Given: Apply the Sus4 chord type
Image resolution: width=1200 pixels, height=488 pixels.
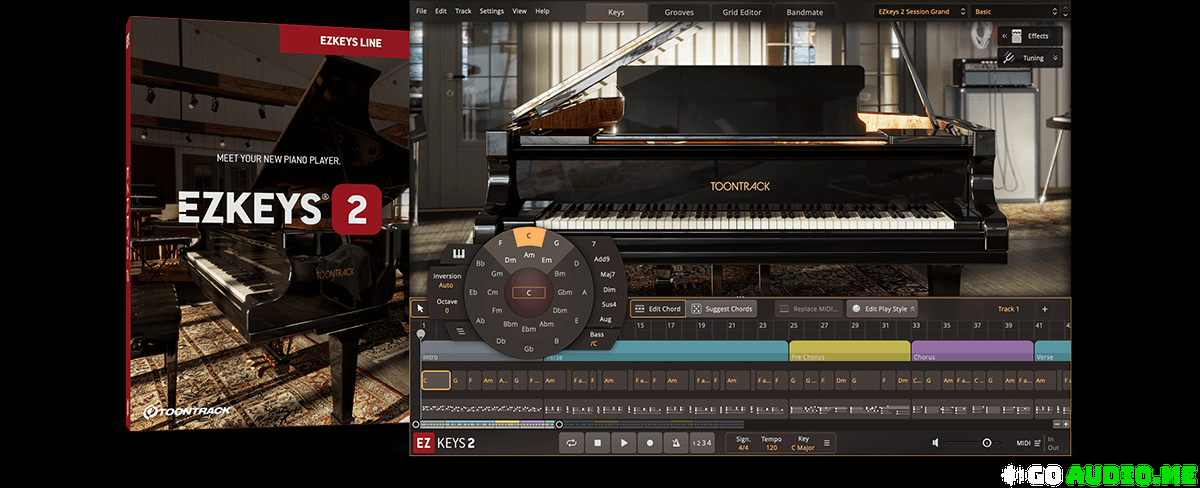Looking at the screenshot, I should pyautogui.click(x=608, y=303).
